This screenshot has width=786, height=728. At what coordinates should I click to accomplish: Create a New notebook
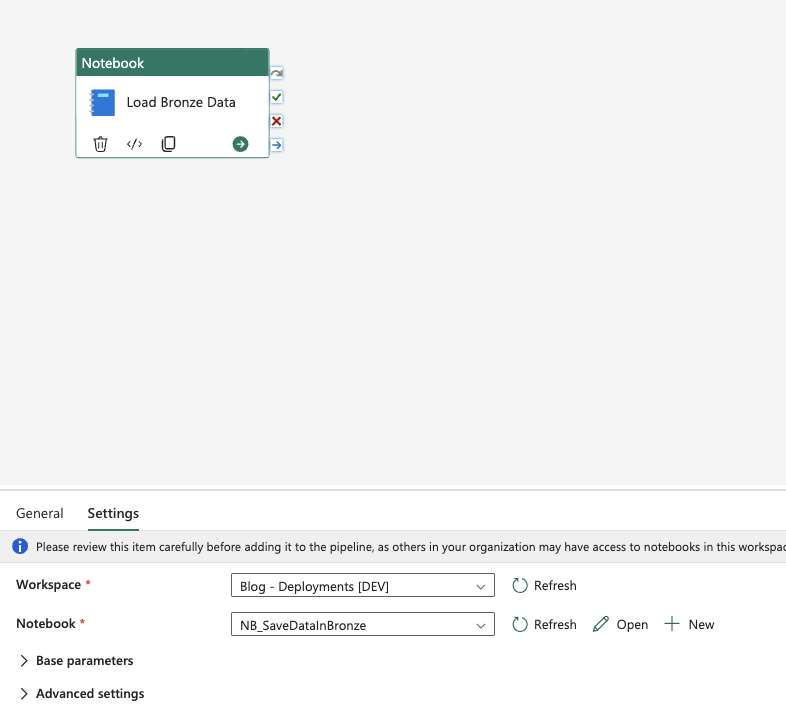[x=690, y=624]
